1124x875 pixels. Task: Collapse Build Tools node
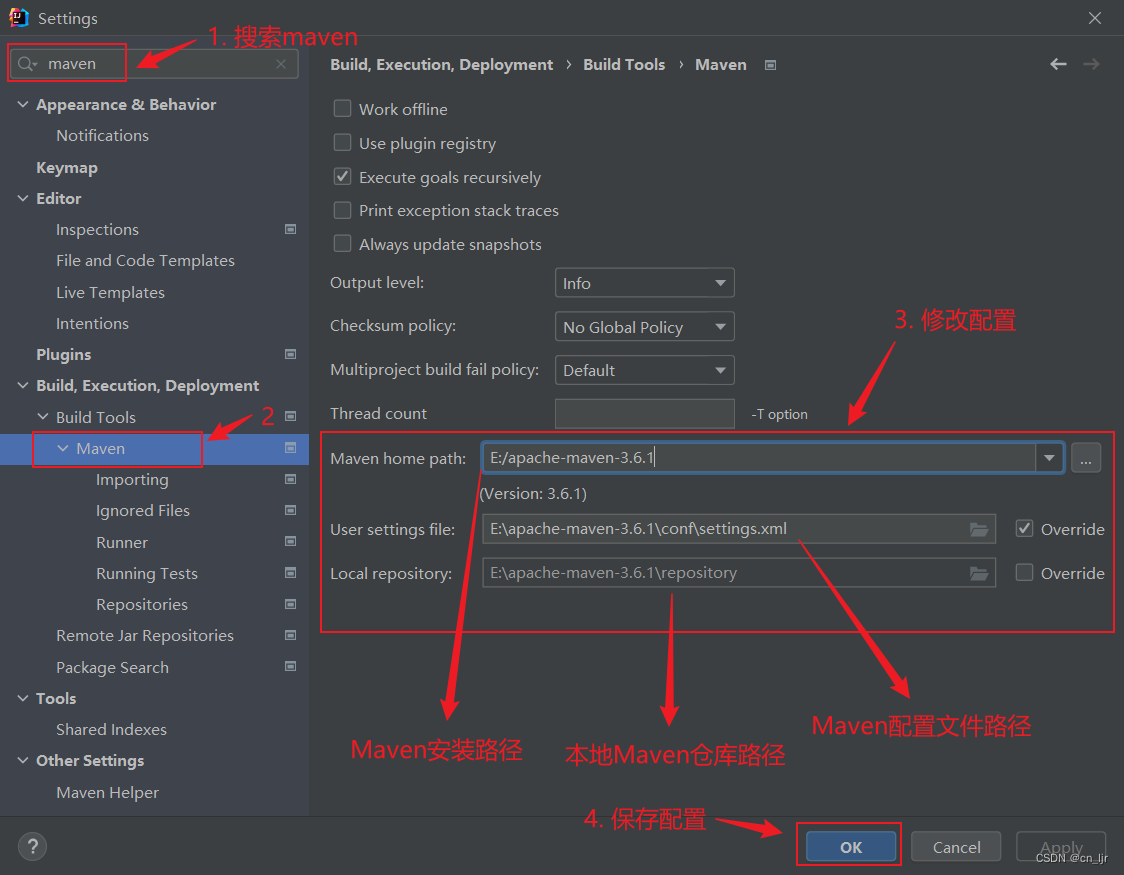[43, 416]
